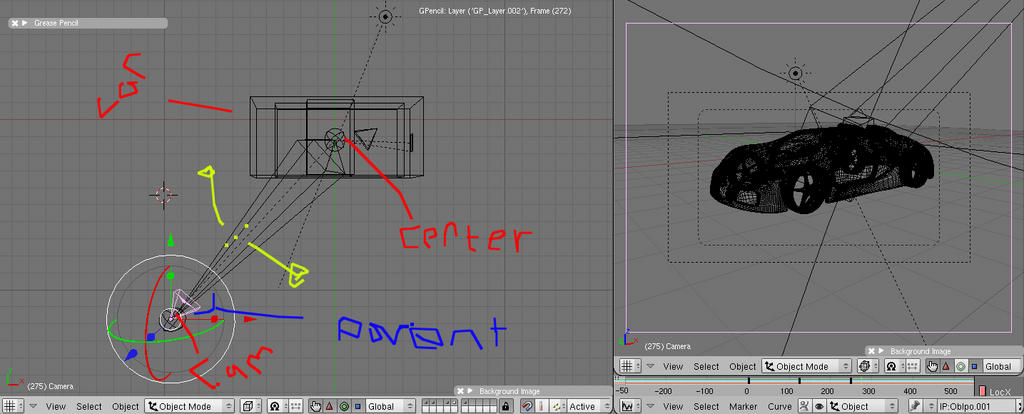Open the Global orientation dropdown in camera viewport

click(1002, 366)
